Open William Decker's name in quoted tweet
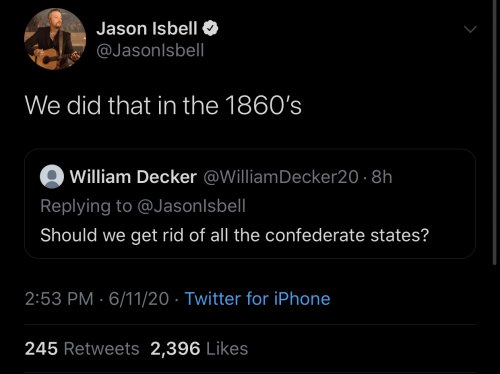 click(133, 177)
